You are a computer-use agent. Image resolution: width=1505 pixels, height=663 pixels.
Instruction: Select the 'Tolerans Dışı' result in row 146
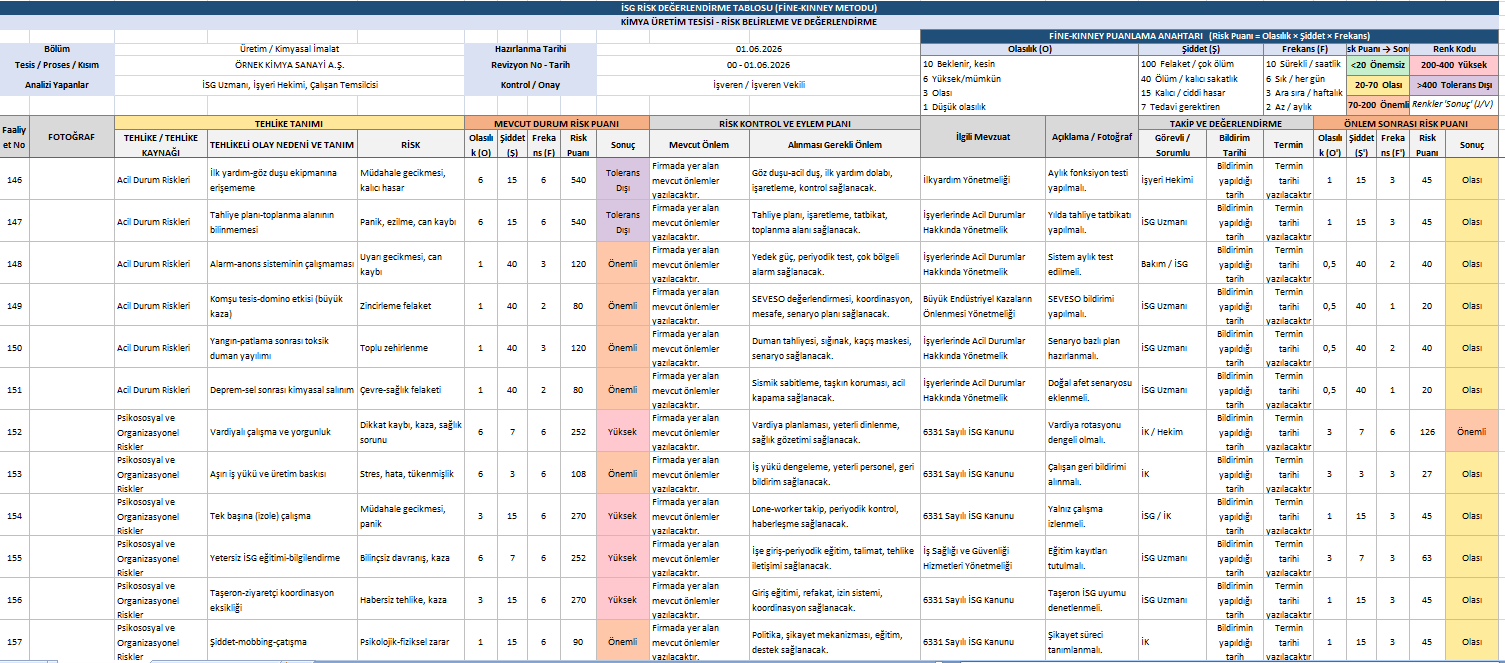[622, 179]
